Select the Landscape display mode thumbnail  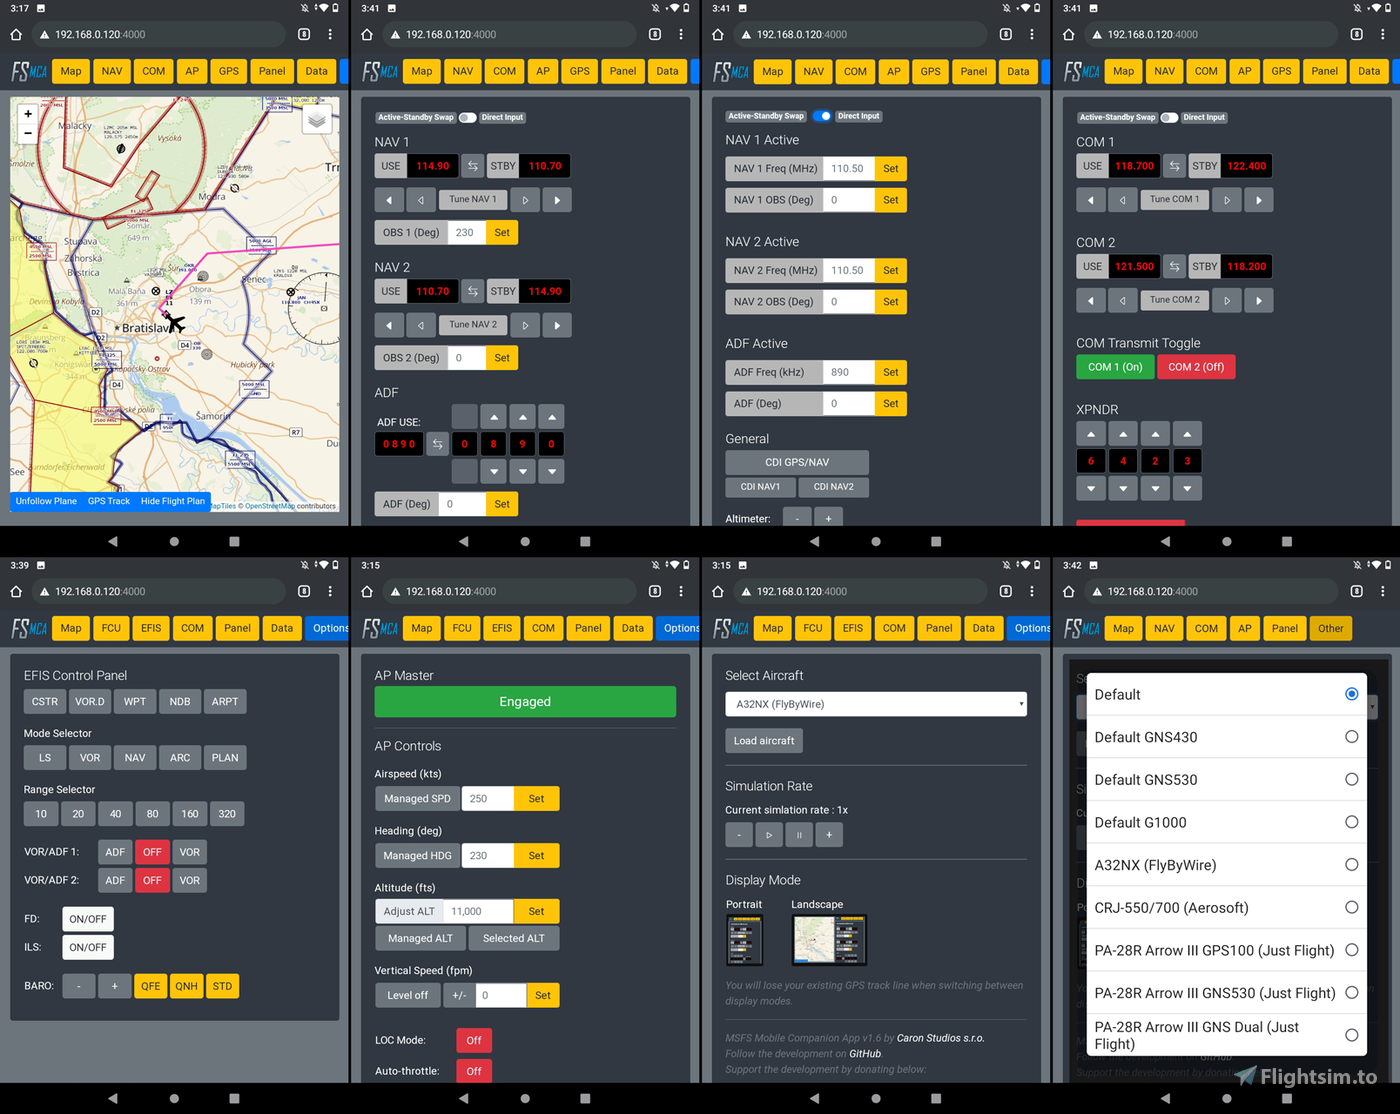(x=828, y=939)
